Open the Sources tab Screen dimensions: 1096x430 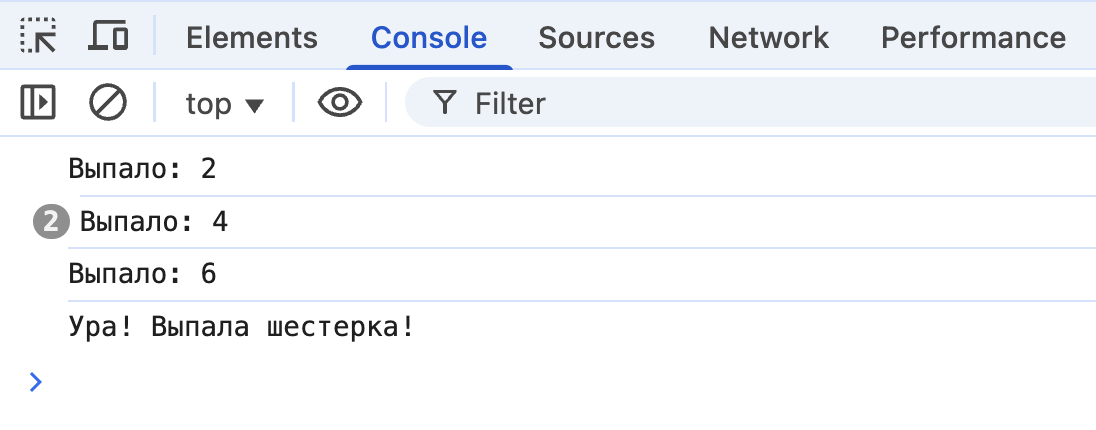pos(596,38)
